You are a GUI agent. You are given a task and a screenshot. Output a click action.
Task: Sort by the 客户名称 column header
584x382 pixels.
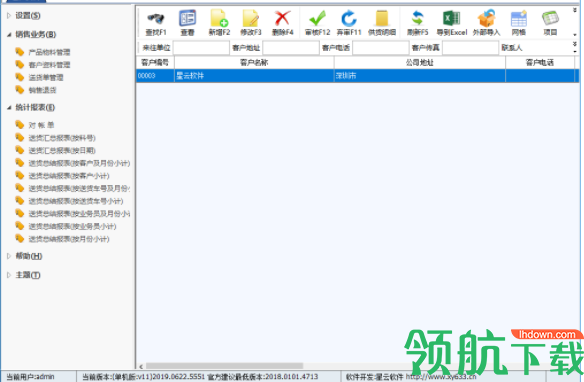(x=254, y=63)
